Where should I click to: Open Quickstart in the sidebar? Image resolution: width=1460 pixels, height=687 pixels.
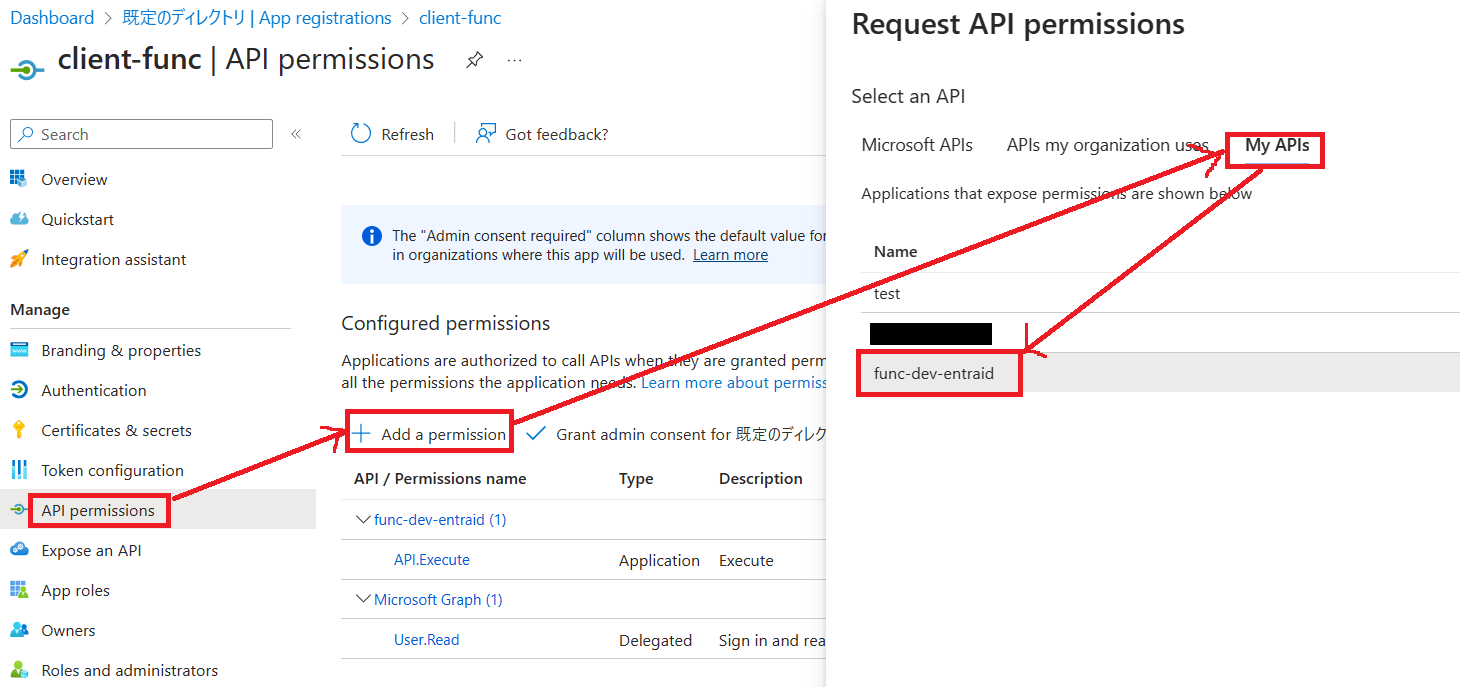[x=74, y=219]
